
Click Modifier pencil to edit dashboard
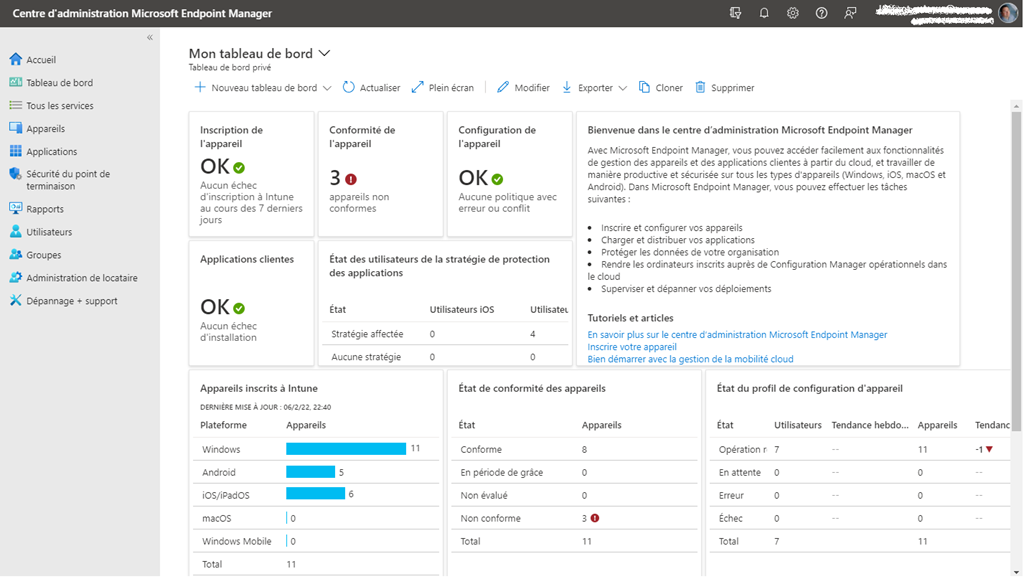click(x=503, y=88)
